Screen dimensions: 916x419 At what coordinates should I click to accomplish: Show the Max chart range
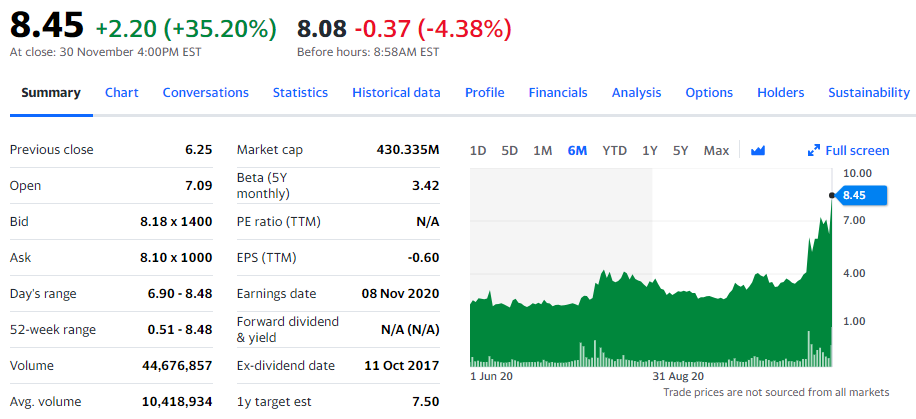point(716,151)
